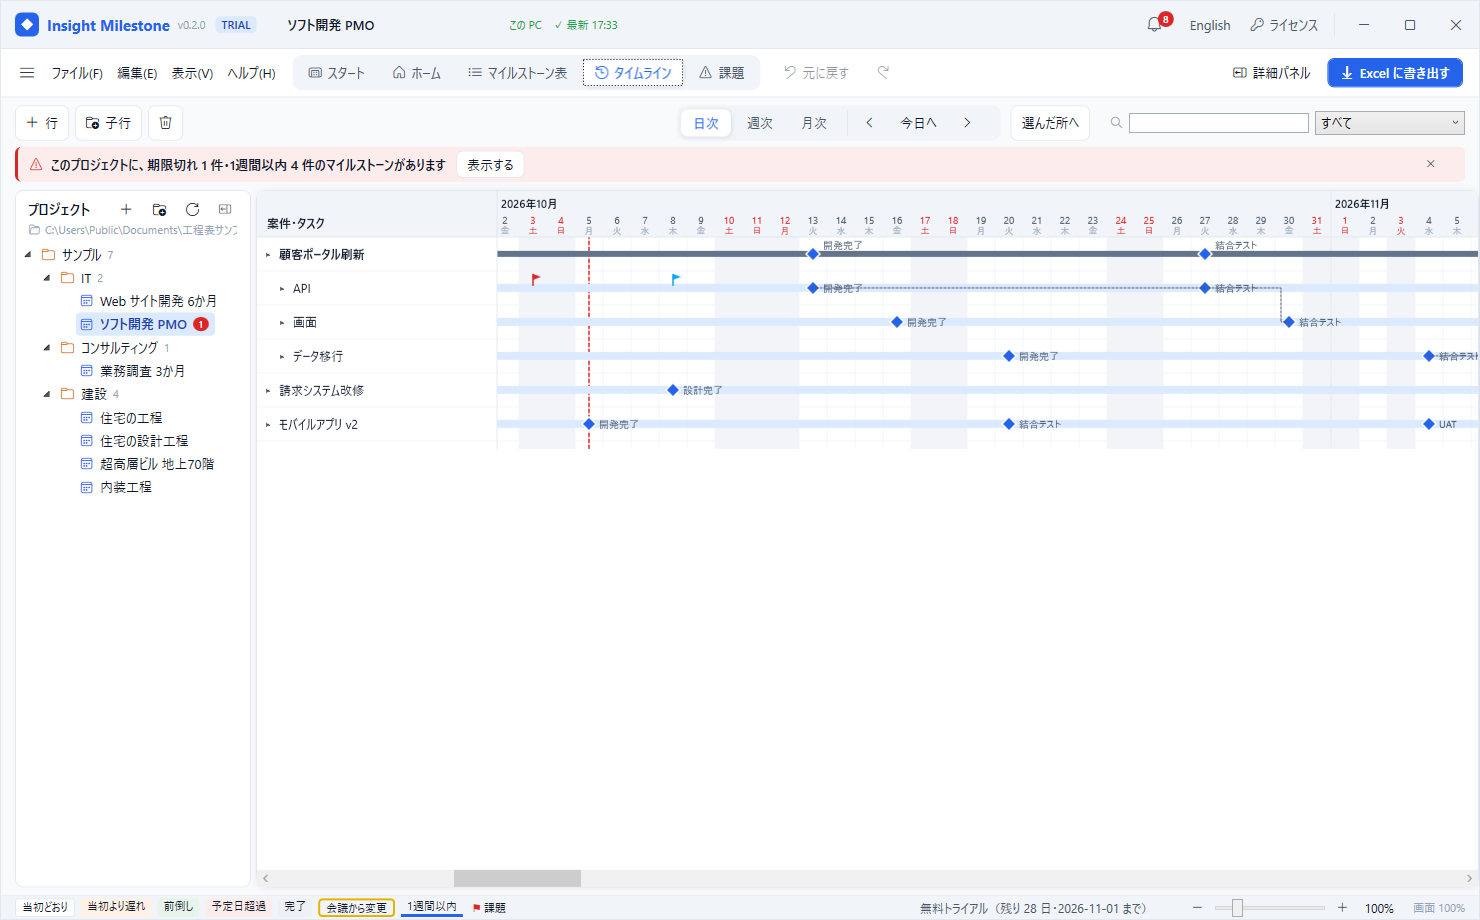Click the データ移行 開発完了 milestone diamond

point(1009,356)
